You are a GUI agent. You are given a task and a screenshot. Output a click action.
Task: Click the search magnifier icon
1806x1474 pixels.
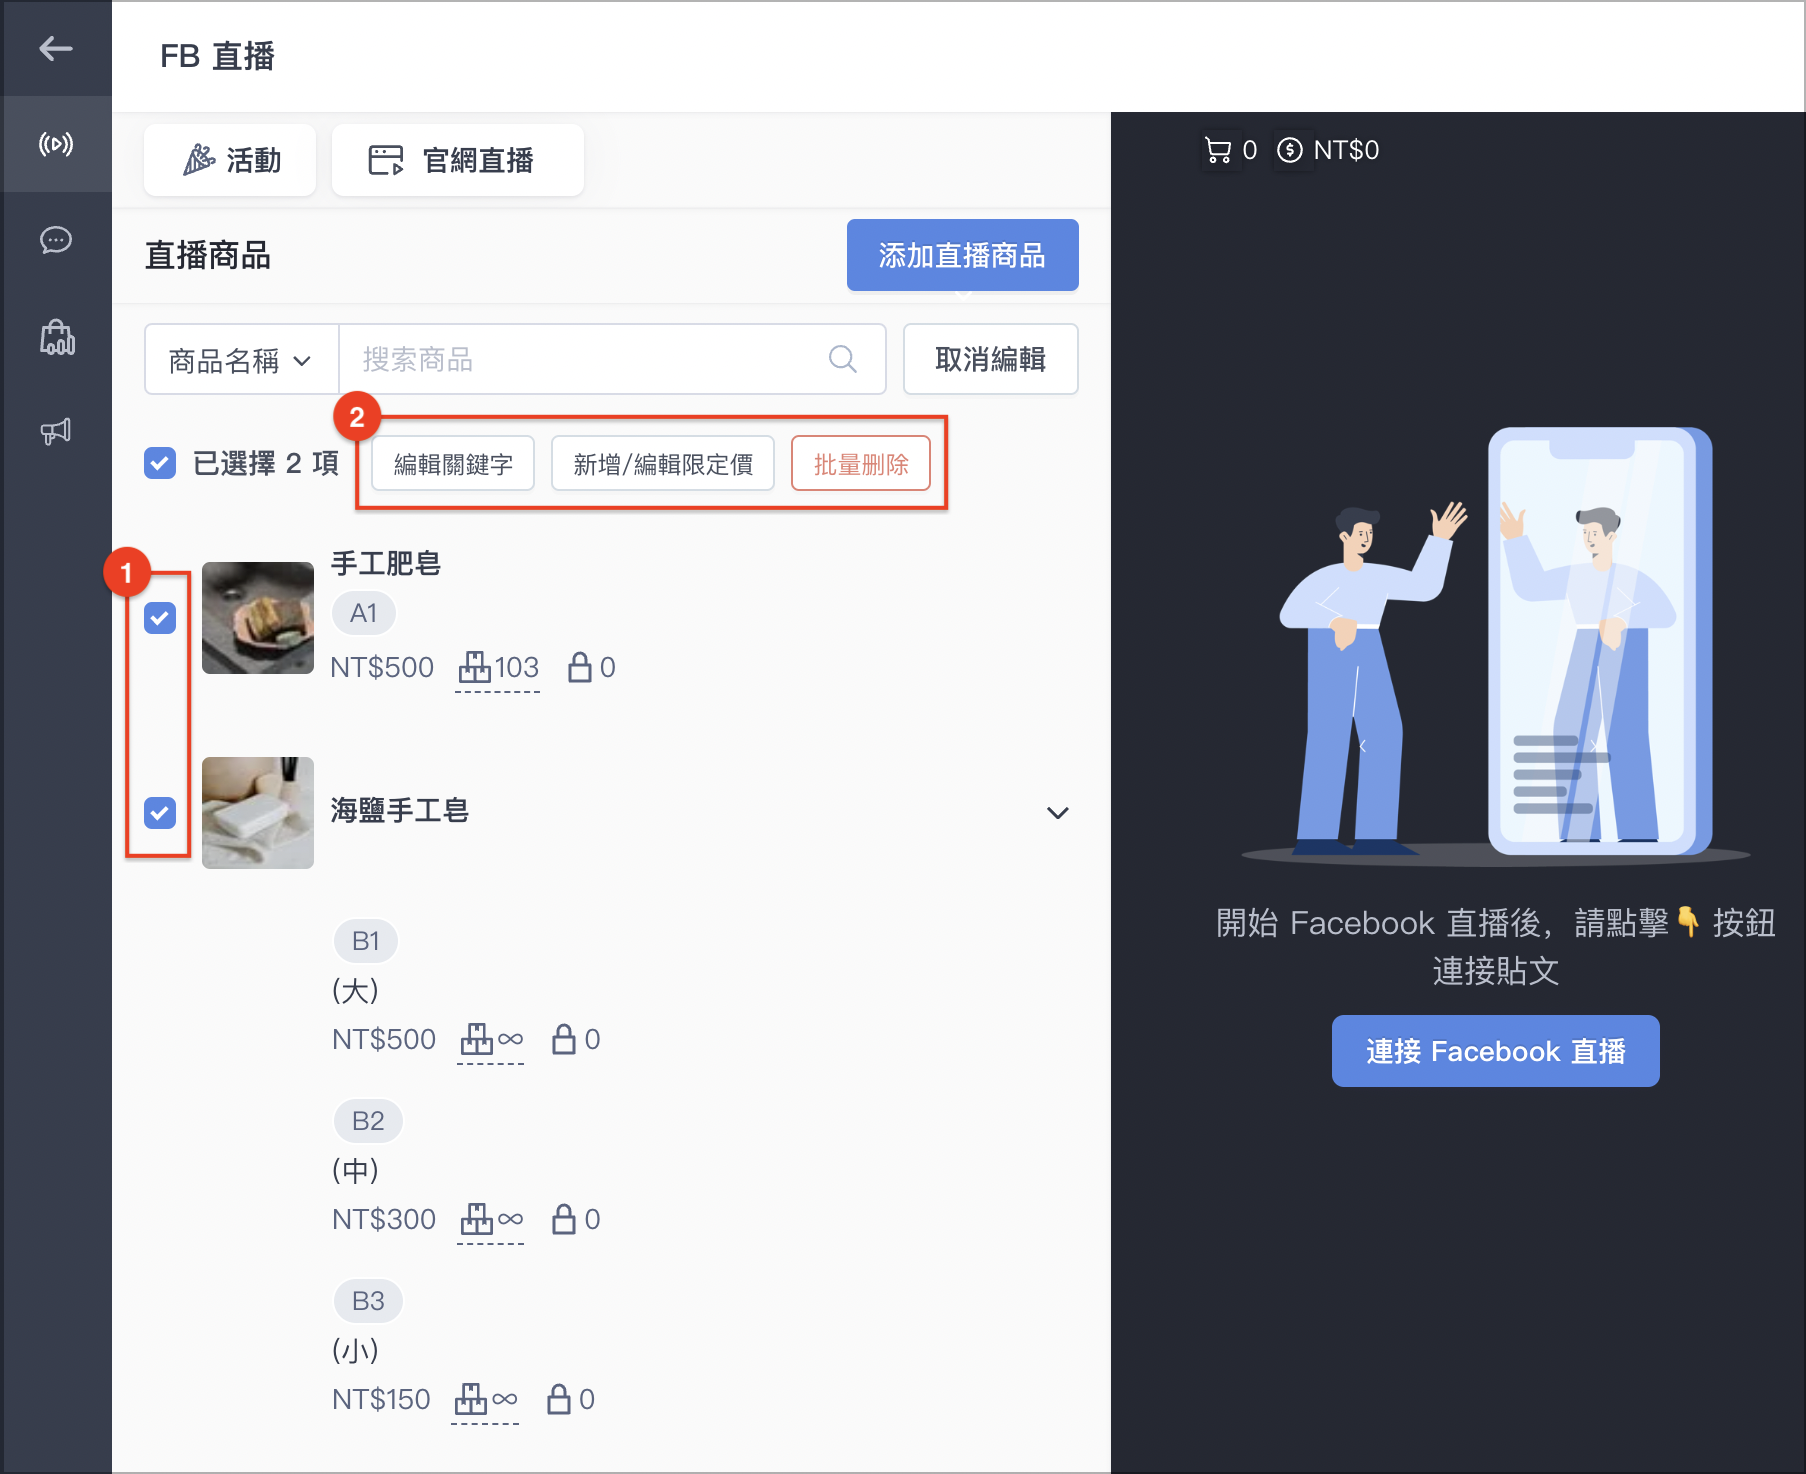(843, 359)
